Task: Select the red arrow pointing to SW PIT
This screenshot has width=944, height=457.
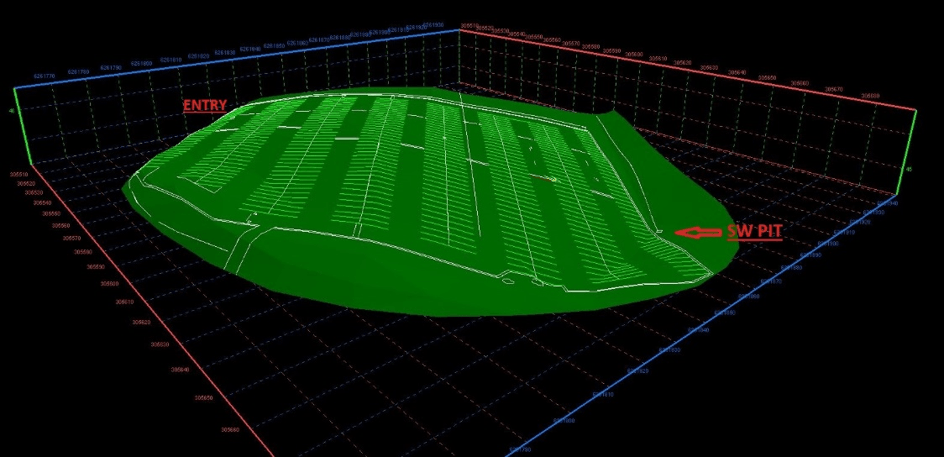Action: [698, 232]
